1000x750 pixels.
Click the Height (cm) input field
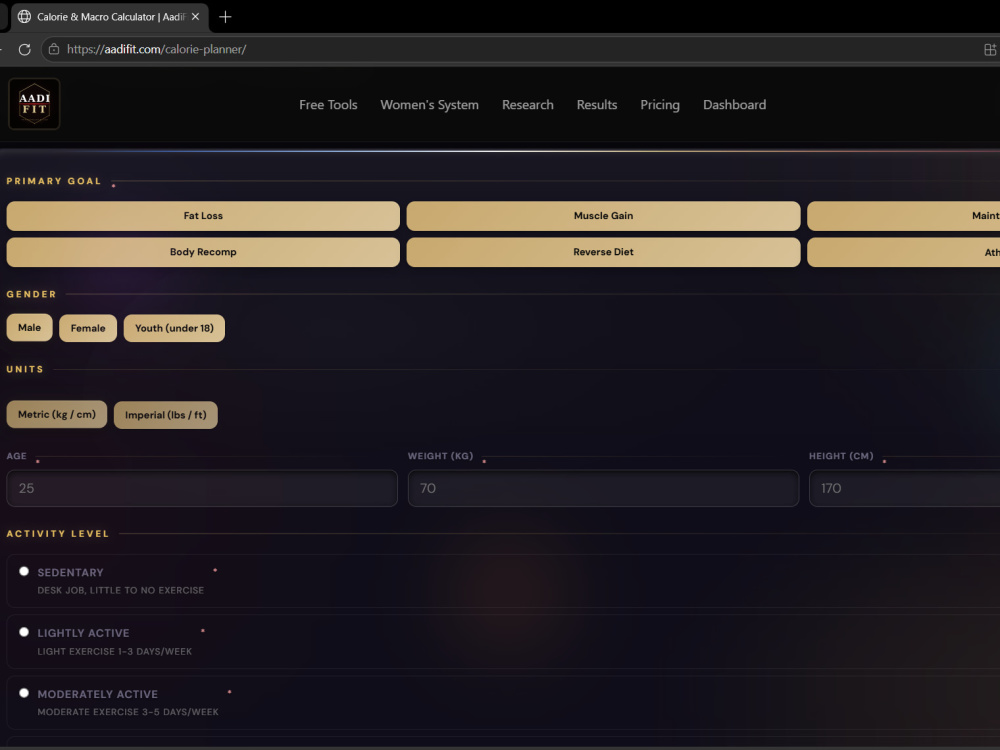pos(904,489)
